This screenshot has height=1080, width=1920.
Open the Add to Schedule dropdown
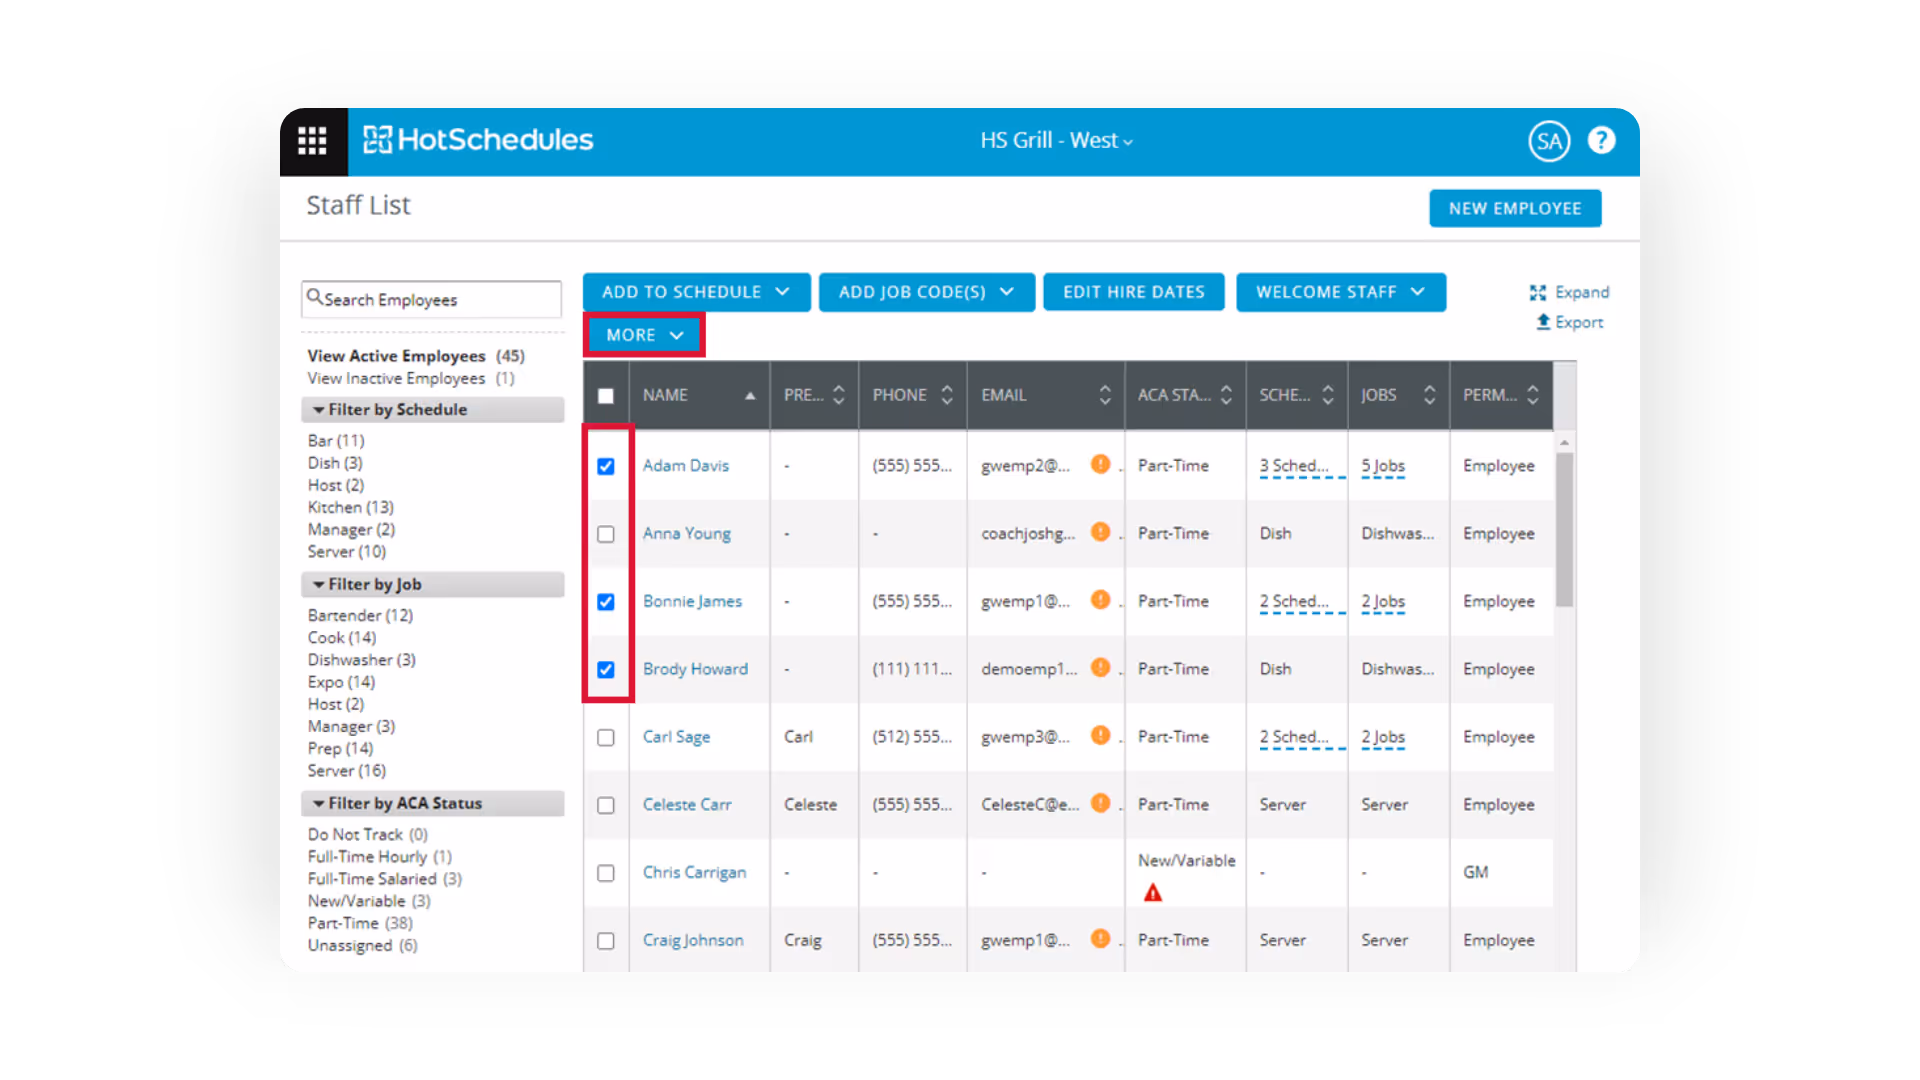pyautogui.click(x=696, y=292)
